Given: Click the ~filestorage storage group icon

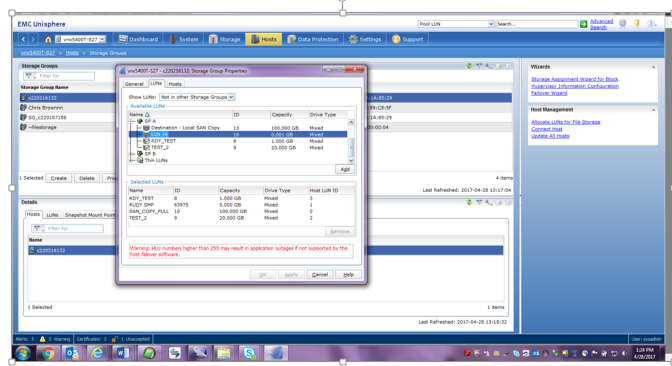Looking at the screenshot, I should [24, 127].
